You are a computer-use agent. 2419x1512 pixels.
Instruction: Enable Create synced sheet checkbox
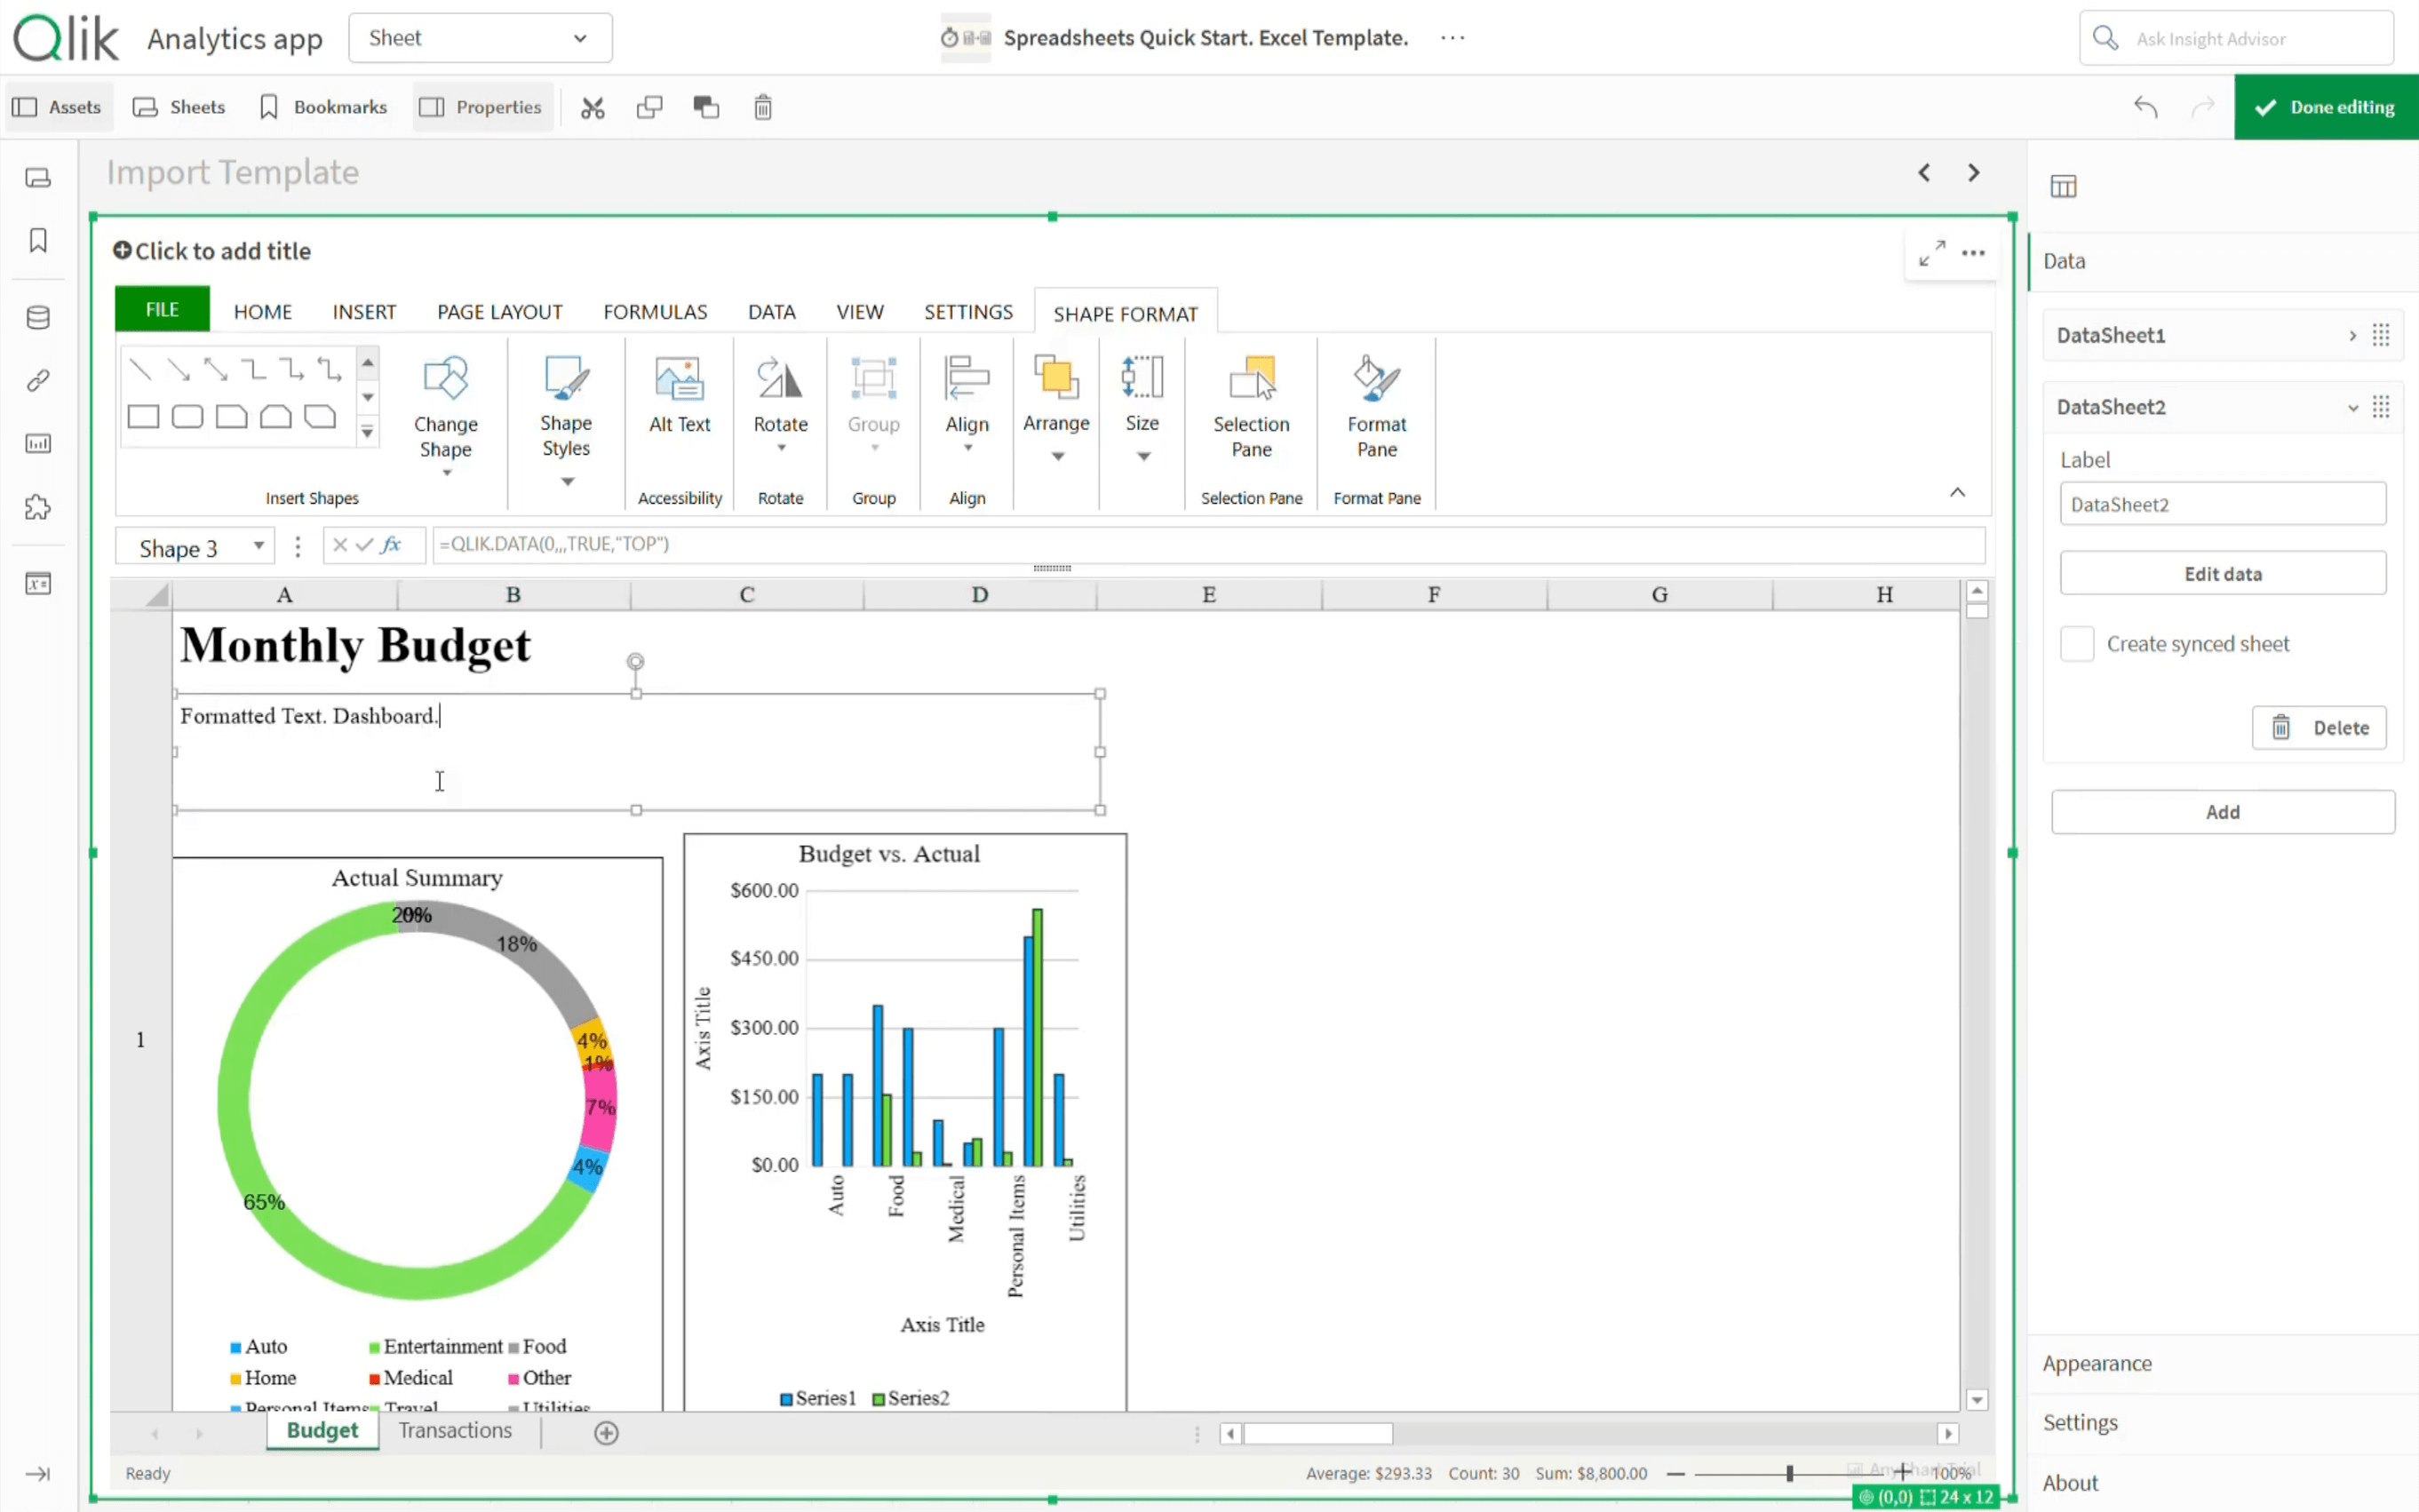tap(2076, 644)
